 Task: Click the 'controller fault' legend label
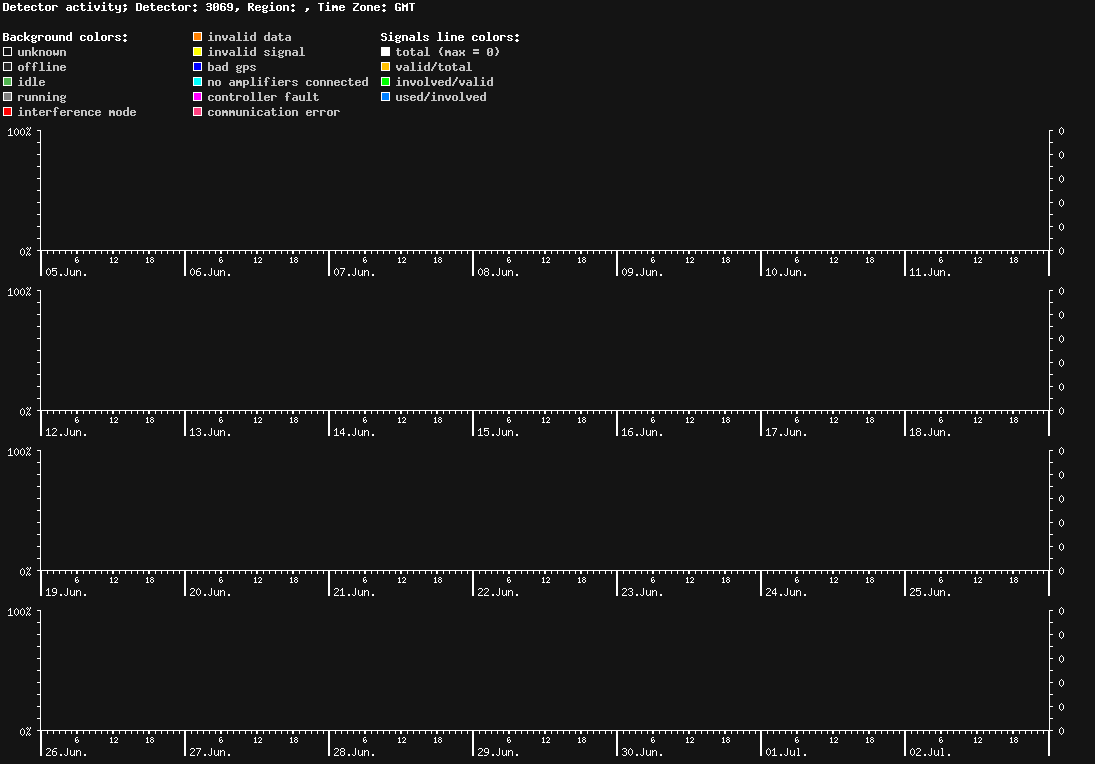tap(263, 97)
